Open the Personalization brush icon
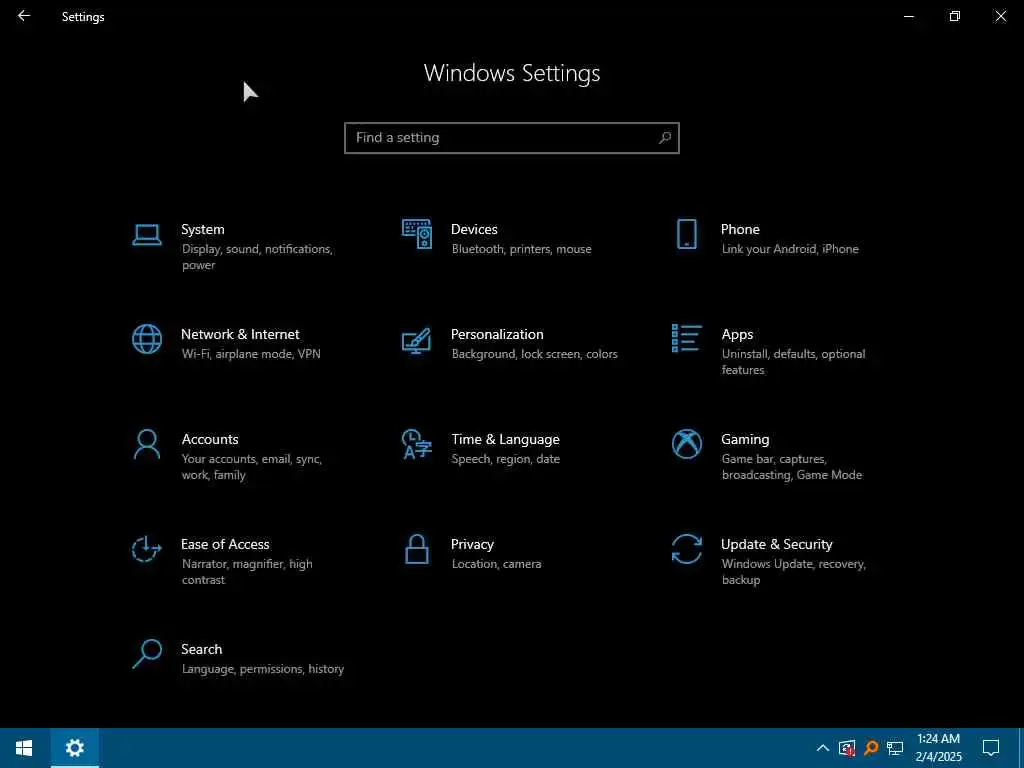Screen dimensions: 1024x768 [417, 341]
